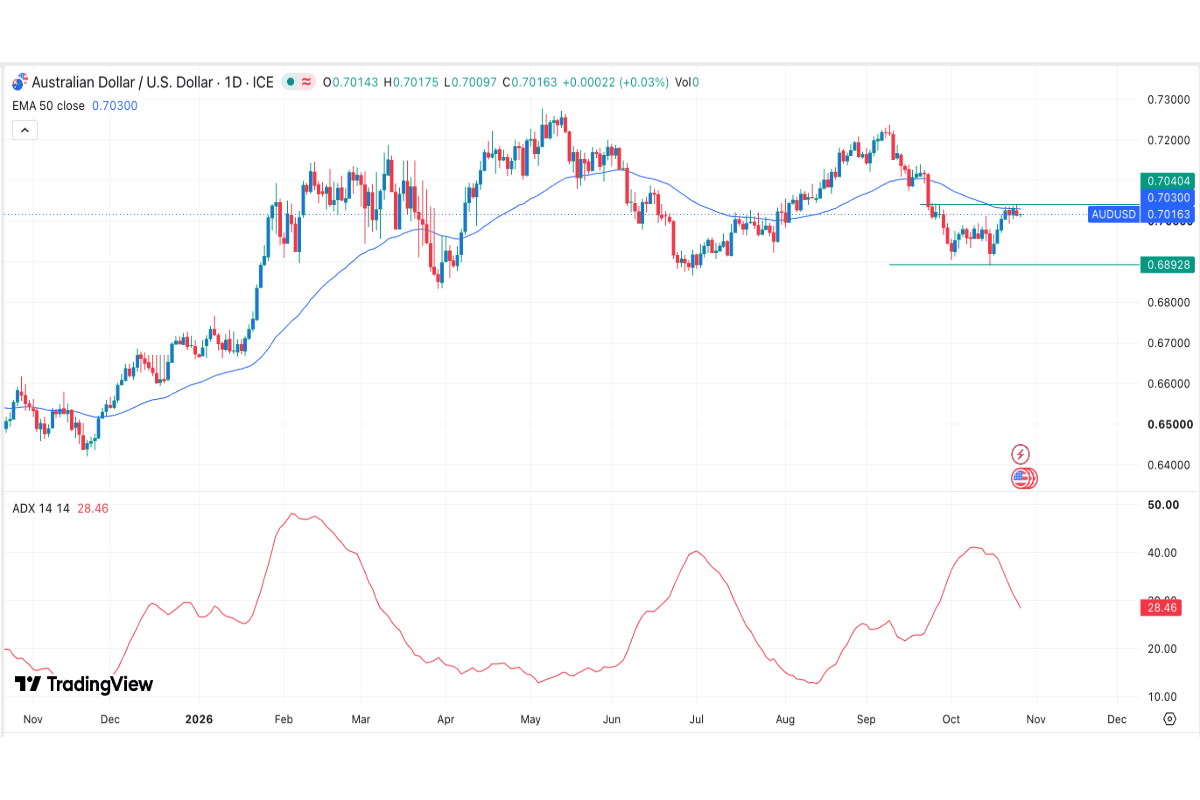1200x800 pixels.
Task: Click the AUD/USD flag symbol icon
Action: [19, 82]
